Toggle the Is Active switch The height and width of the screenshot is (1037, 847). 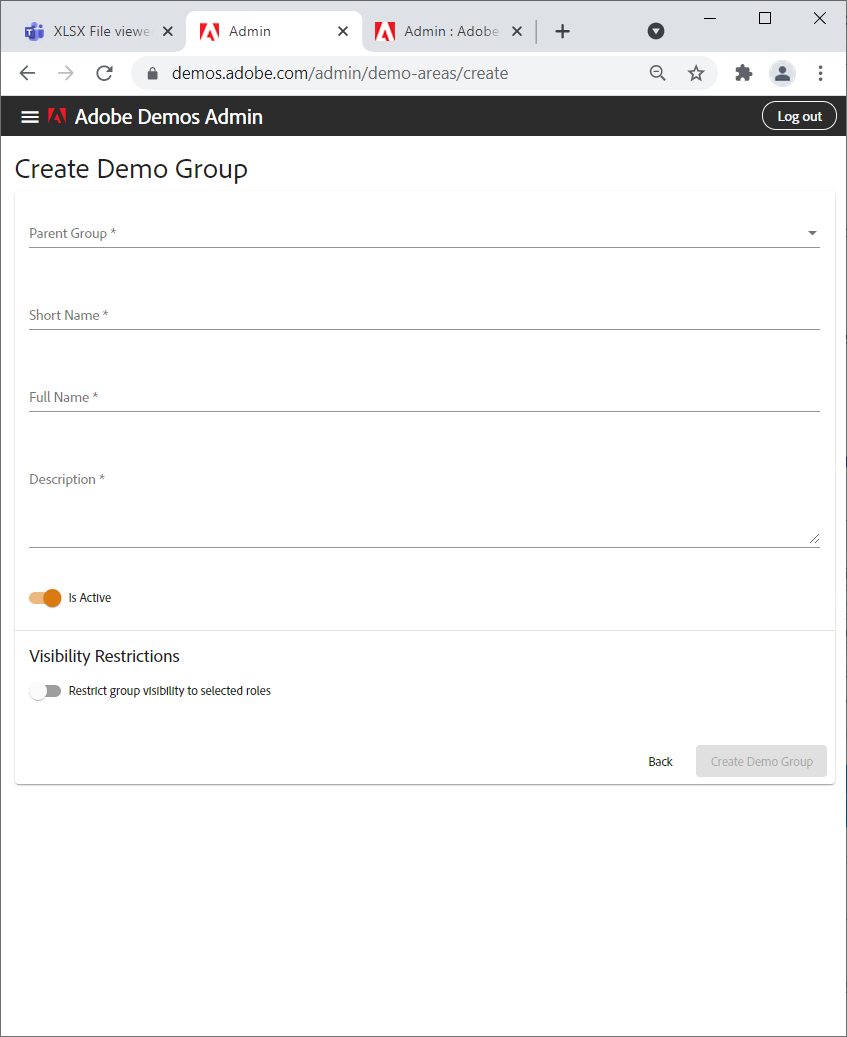tap(45, 598)
